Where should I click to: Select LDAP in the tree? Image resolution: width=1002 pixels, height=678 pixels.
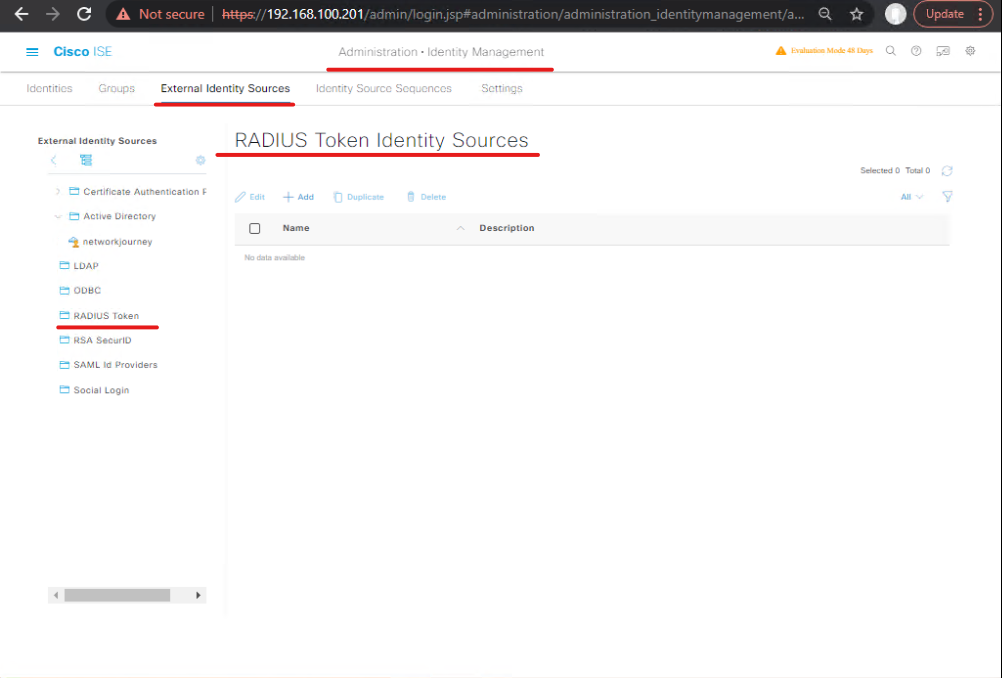click(86, 266)
